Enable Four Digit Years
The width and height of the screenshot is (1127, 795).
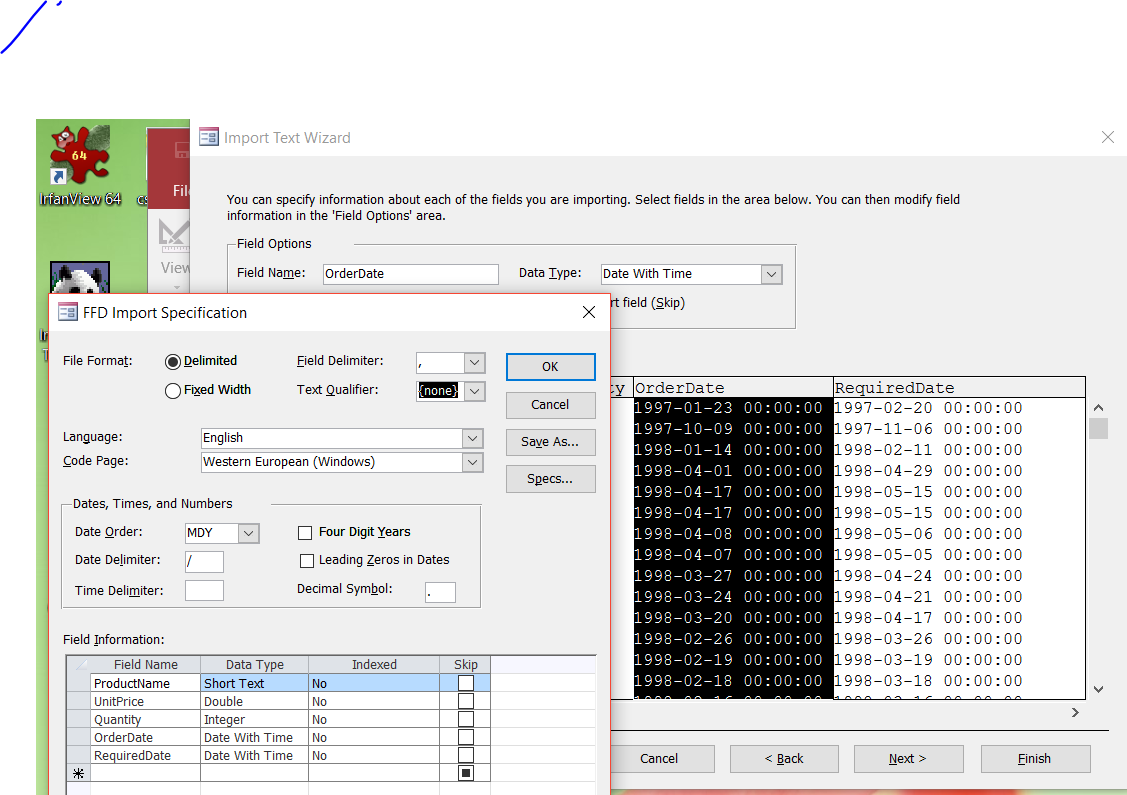[x=305, y=533]
